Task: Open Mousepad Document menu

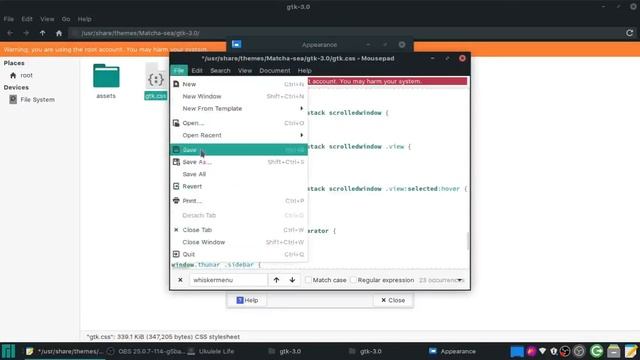Action: (x=275, y=71)
